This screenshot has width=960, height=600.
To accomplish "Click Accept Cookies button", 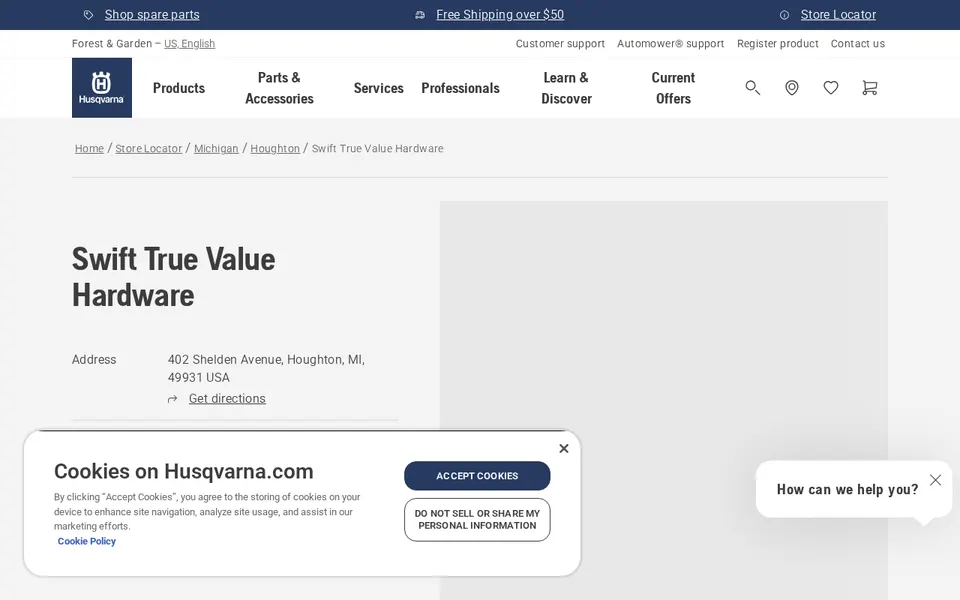I will click(477, 476).
